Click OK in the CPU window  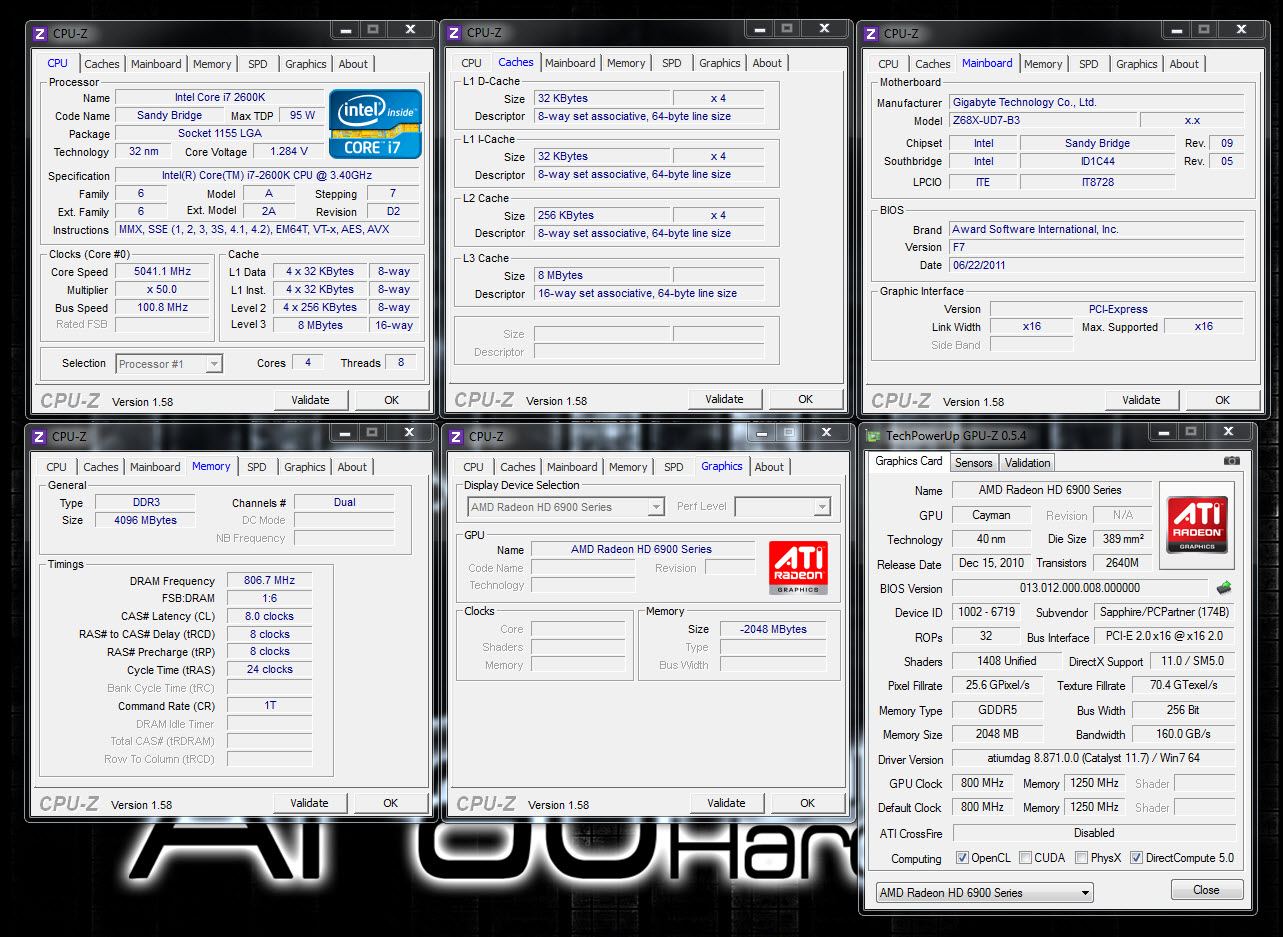click(x=391, y=400)
